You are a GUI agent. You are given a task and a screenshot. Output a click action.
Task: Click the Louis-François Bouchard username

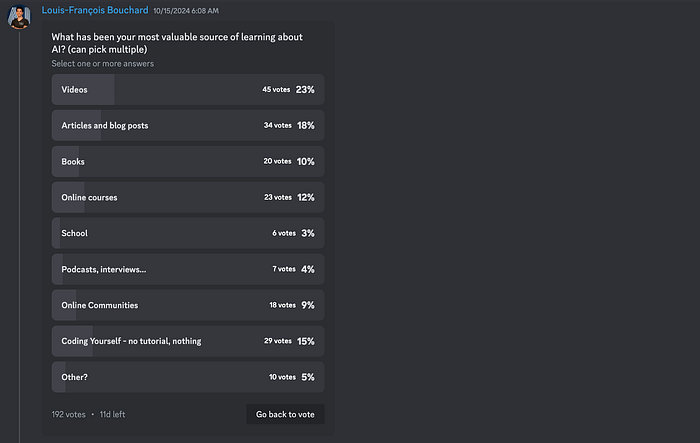coord(95,10)
